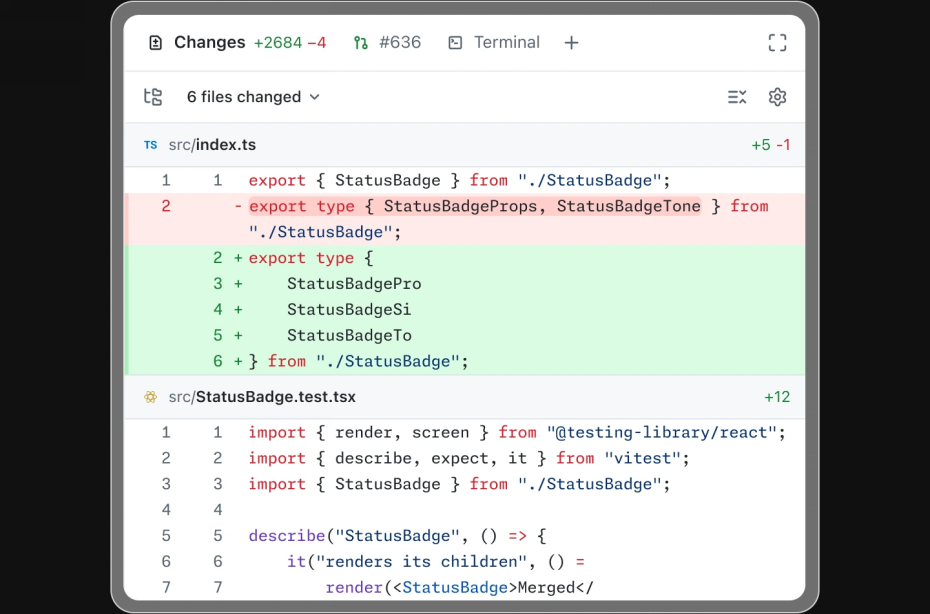
Task: Open the StatusBadge.test.tsx filename link
Action: tap(276, 397)
